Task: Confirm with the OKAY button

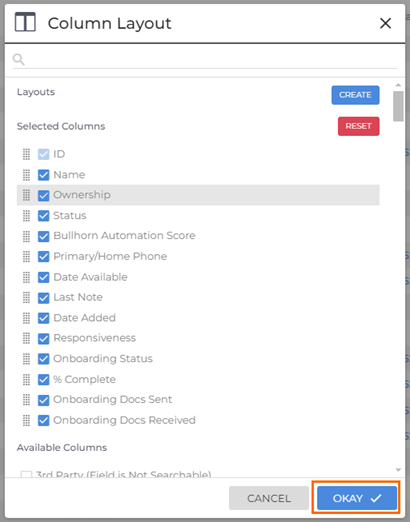Action: (x=357, y=498)
